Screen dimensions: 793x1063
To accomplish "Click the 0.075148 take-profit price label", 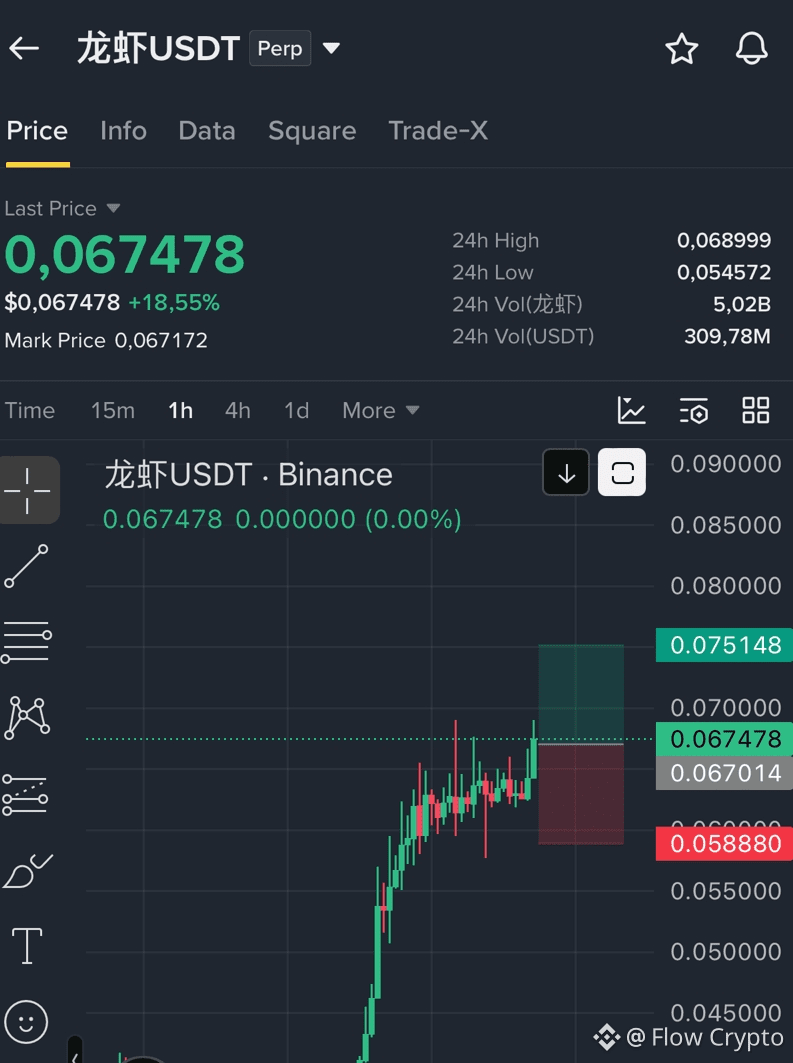I will click(x=724, y=645).
